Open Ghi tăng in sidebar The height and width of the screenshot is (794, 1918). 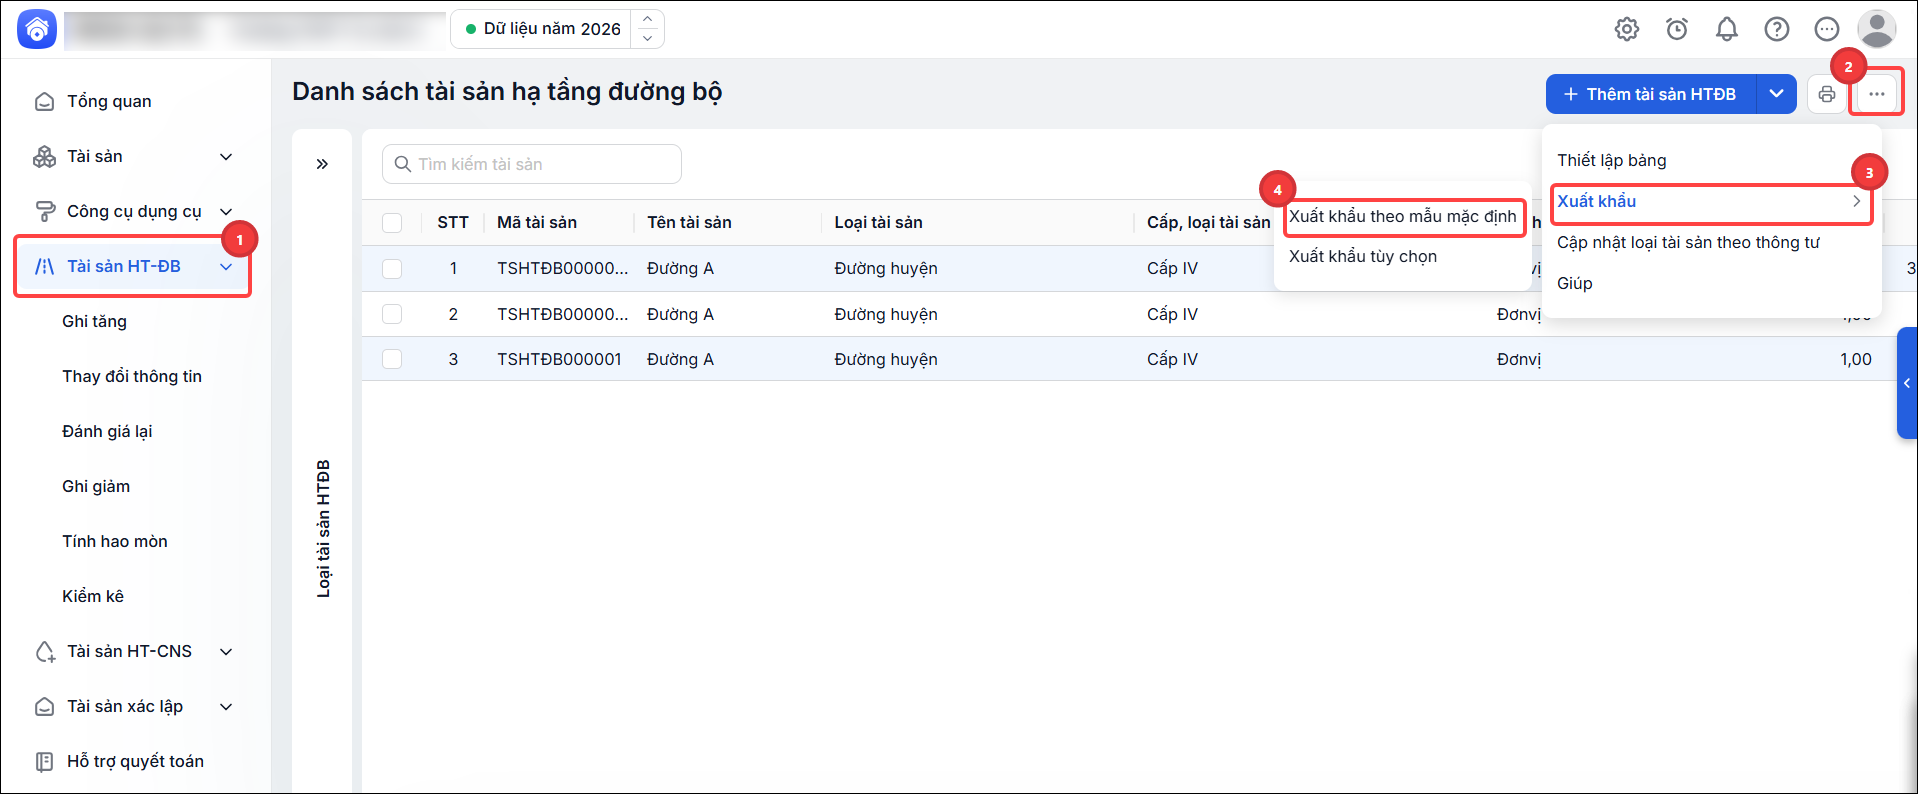[94, 321]
